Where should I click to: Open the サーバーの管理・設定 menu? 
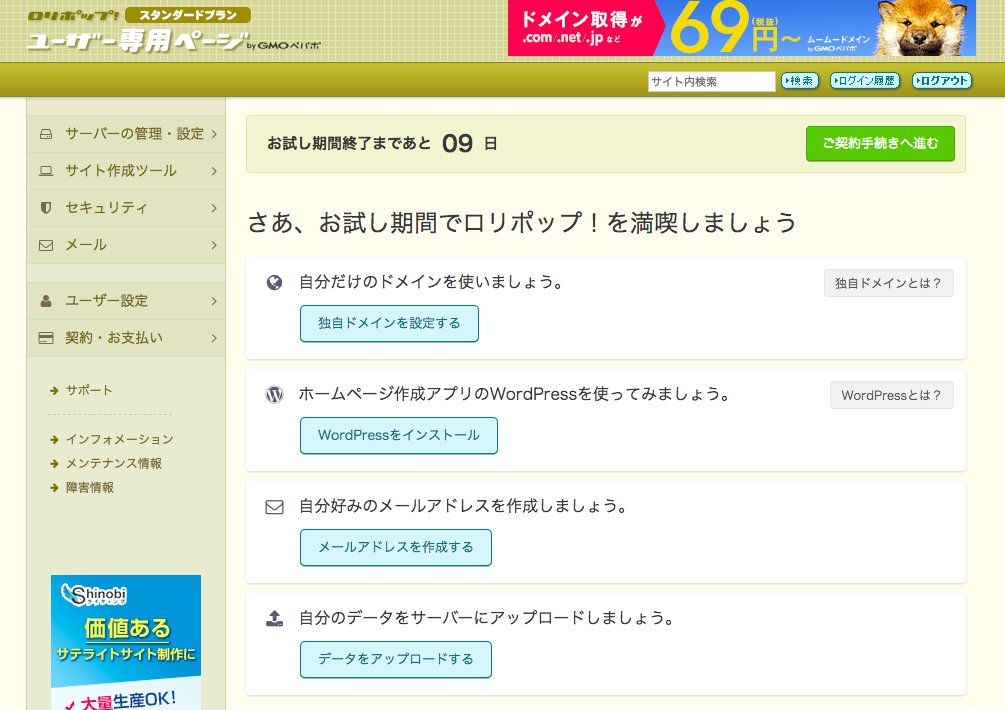(x=126, y=134)
